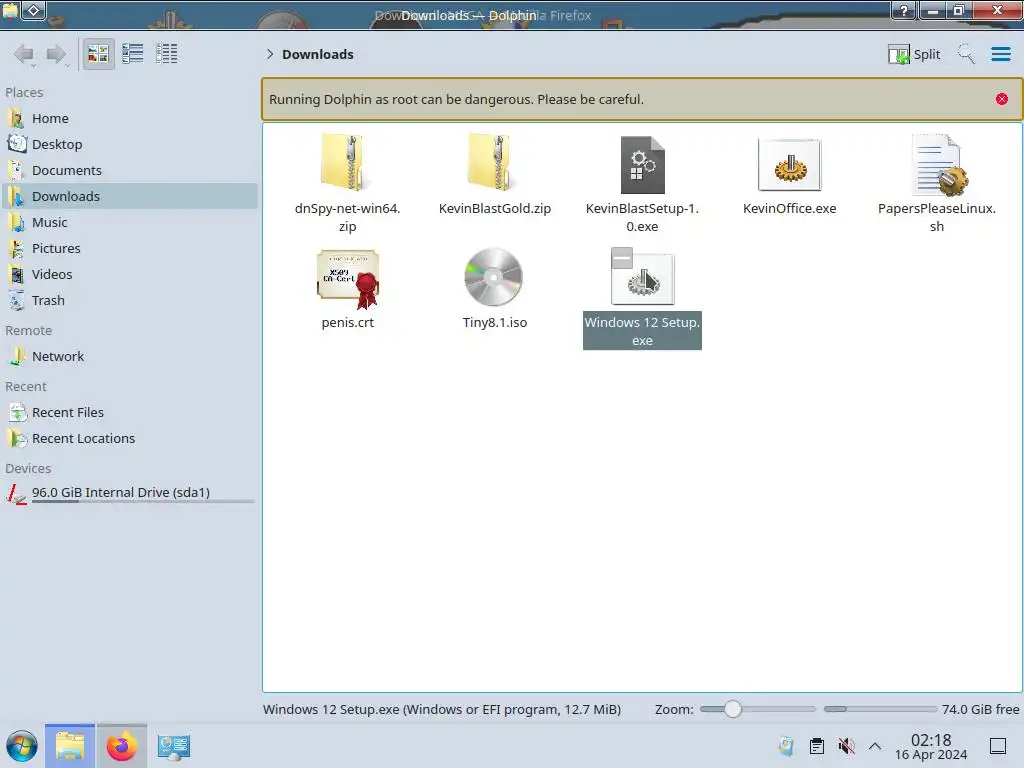The width and height of the screenshot is (1024, 768).
Task: Click the status bar file info text
Action: pyautogui.click(x=441, y=709)
